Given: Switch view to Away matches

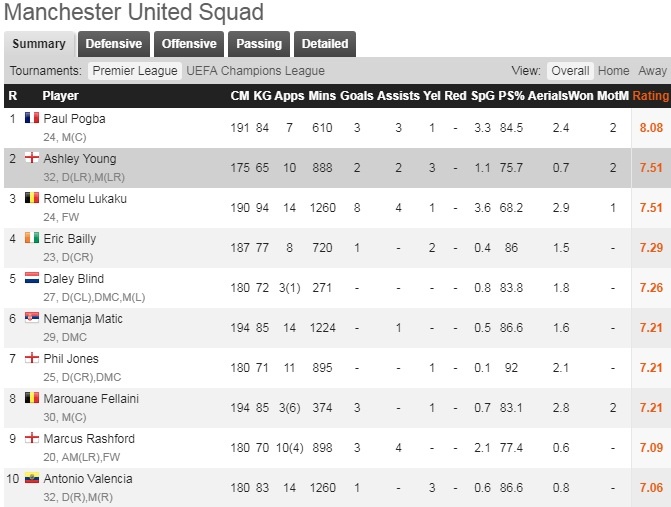Looking at the screenshot, I should (652, 71).
